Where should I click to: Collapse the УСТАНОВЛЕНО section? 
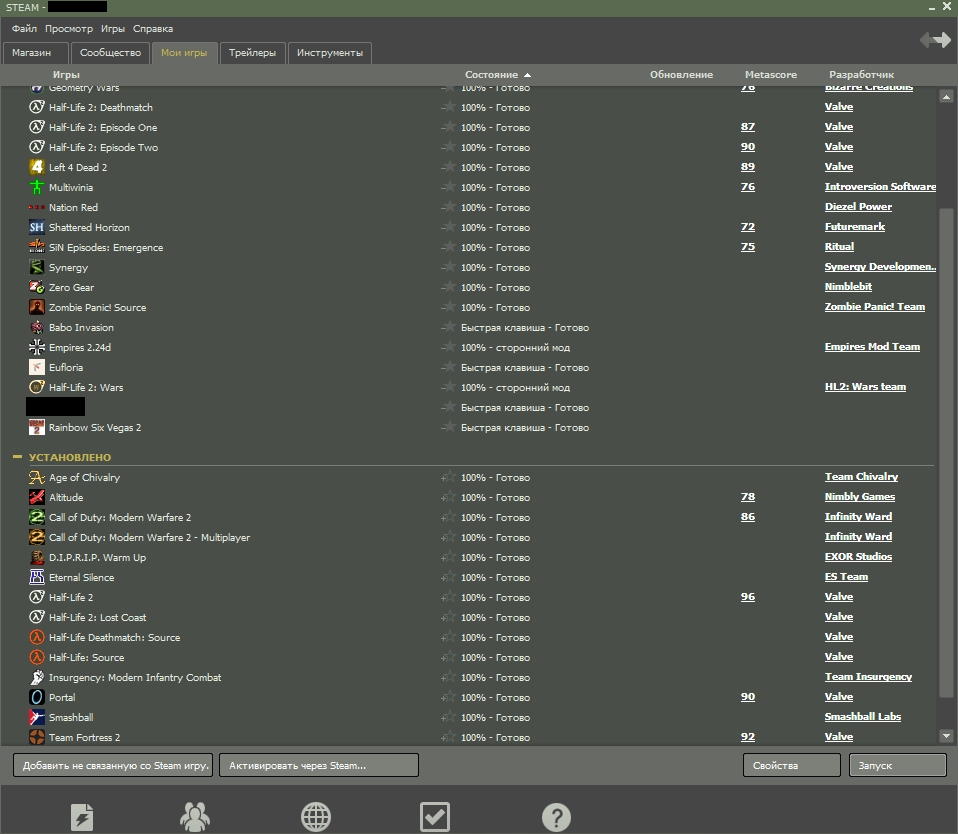click(x=17, y=456)
